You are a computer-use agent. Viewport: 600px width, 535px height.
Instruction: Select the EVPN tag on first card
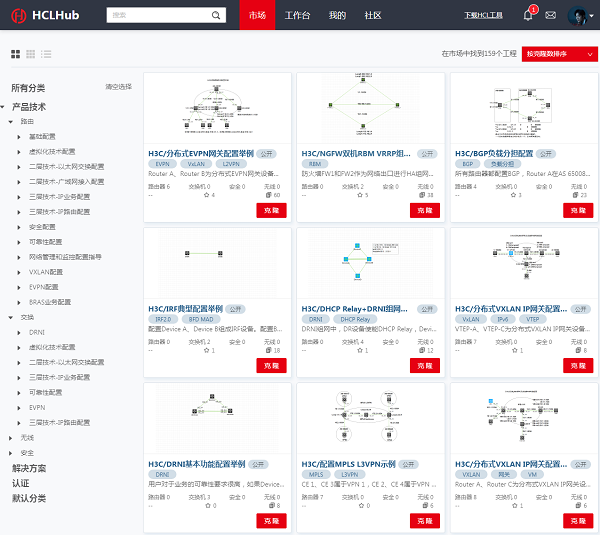tap(163, 163)
